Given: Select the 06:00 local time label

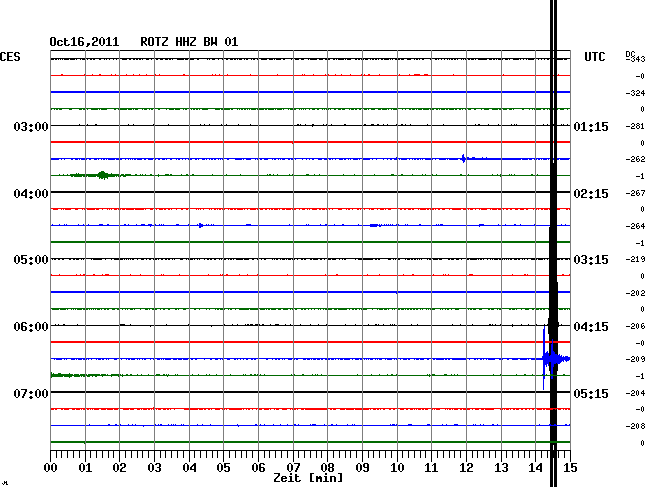Looking at the screenshot, I should 31,327.
